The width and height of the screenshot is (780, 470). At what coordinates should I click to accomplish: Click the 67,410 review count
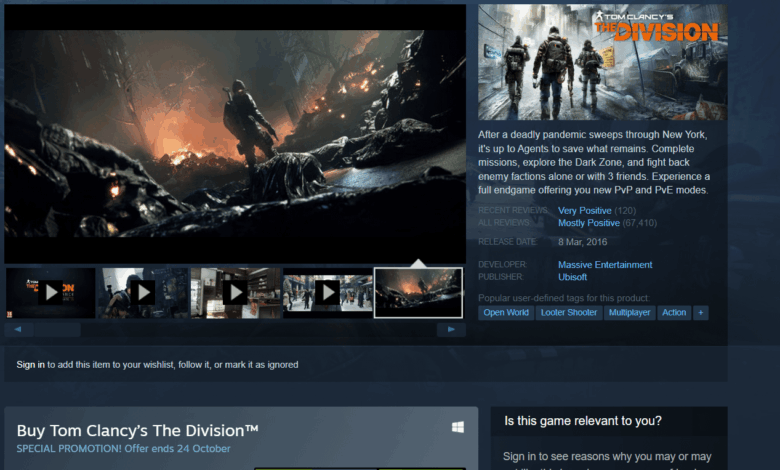pyautogui.click(x=640, y=223)
